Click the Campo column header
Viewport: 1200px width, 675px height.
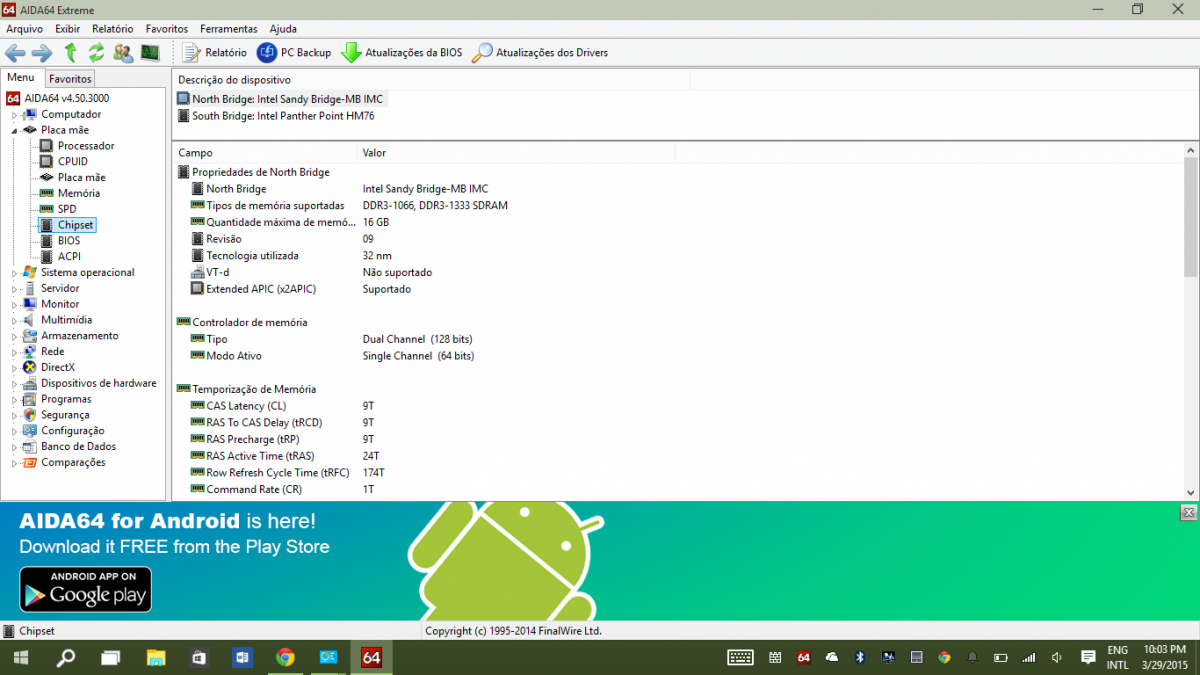264,153
